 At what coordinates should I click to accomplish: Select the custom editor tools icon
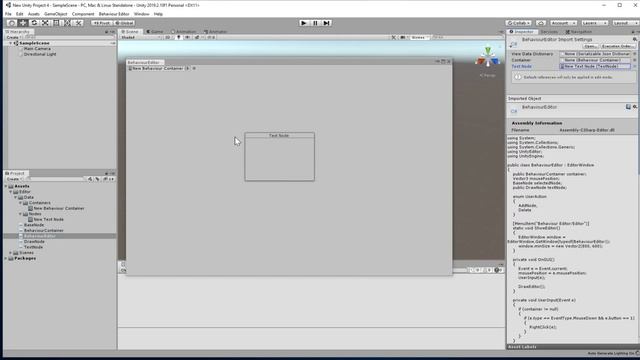point(79,23)
